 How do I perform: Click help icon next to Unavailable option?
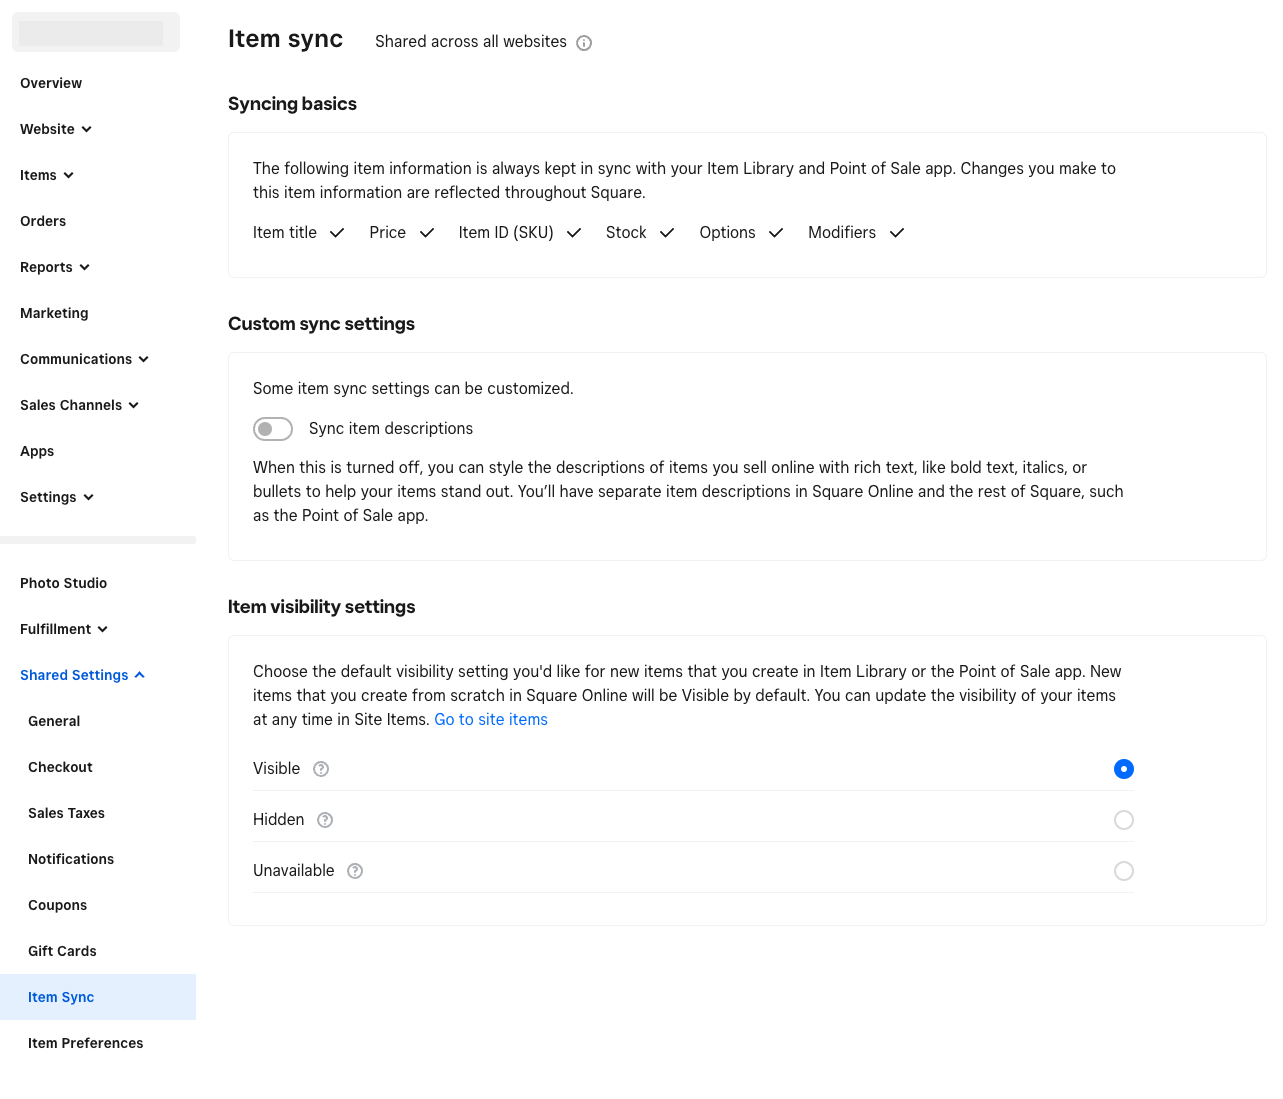[355, 871]
